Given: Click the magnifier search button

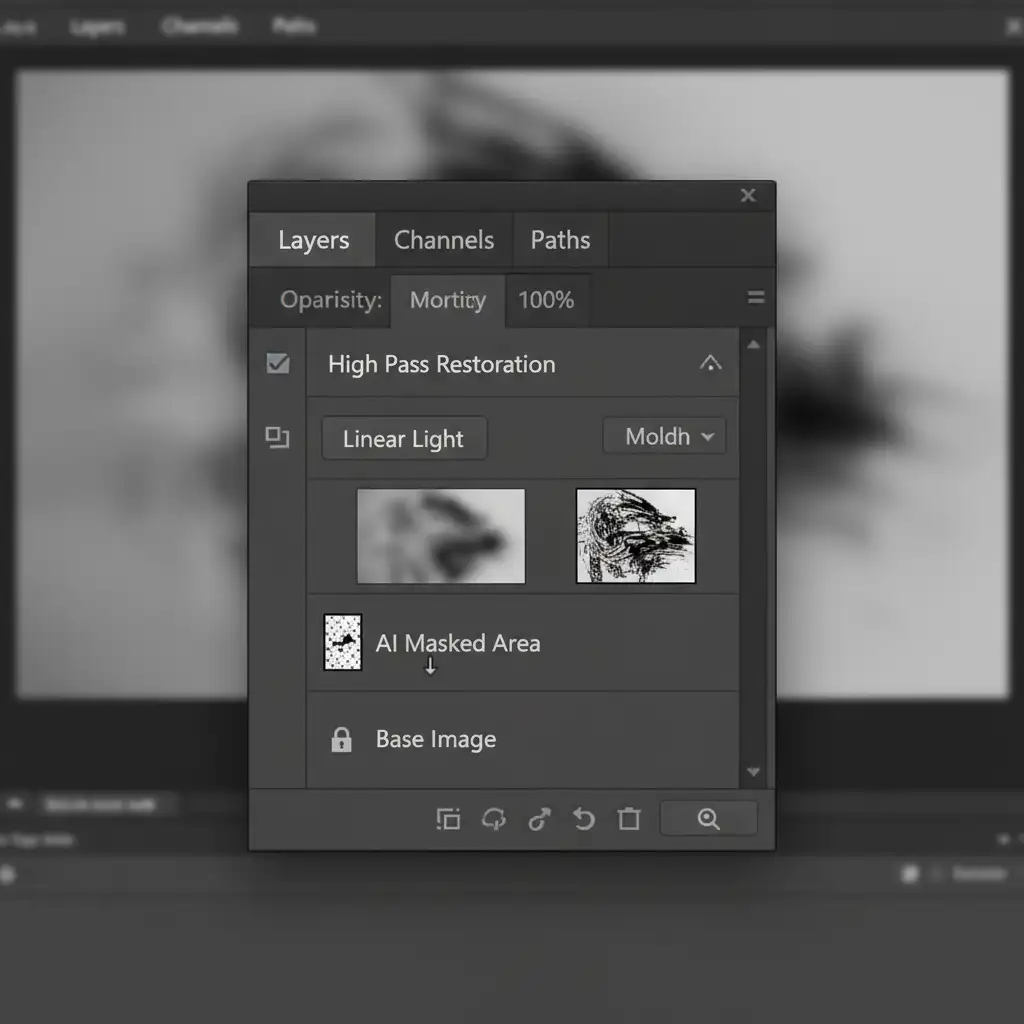Looking at the screenshot, I should coord(708,819).
